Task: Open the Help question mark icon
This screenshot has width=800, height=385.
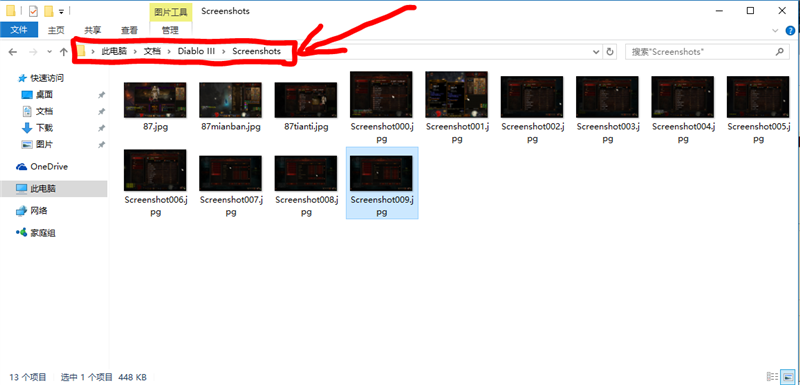Action: click(790, 31)
